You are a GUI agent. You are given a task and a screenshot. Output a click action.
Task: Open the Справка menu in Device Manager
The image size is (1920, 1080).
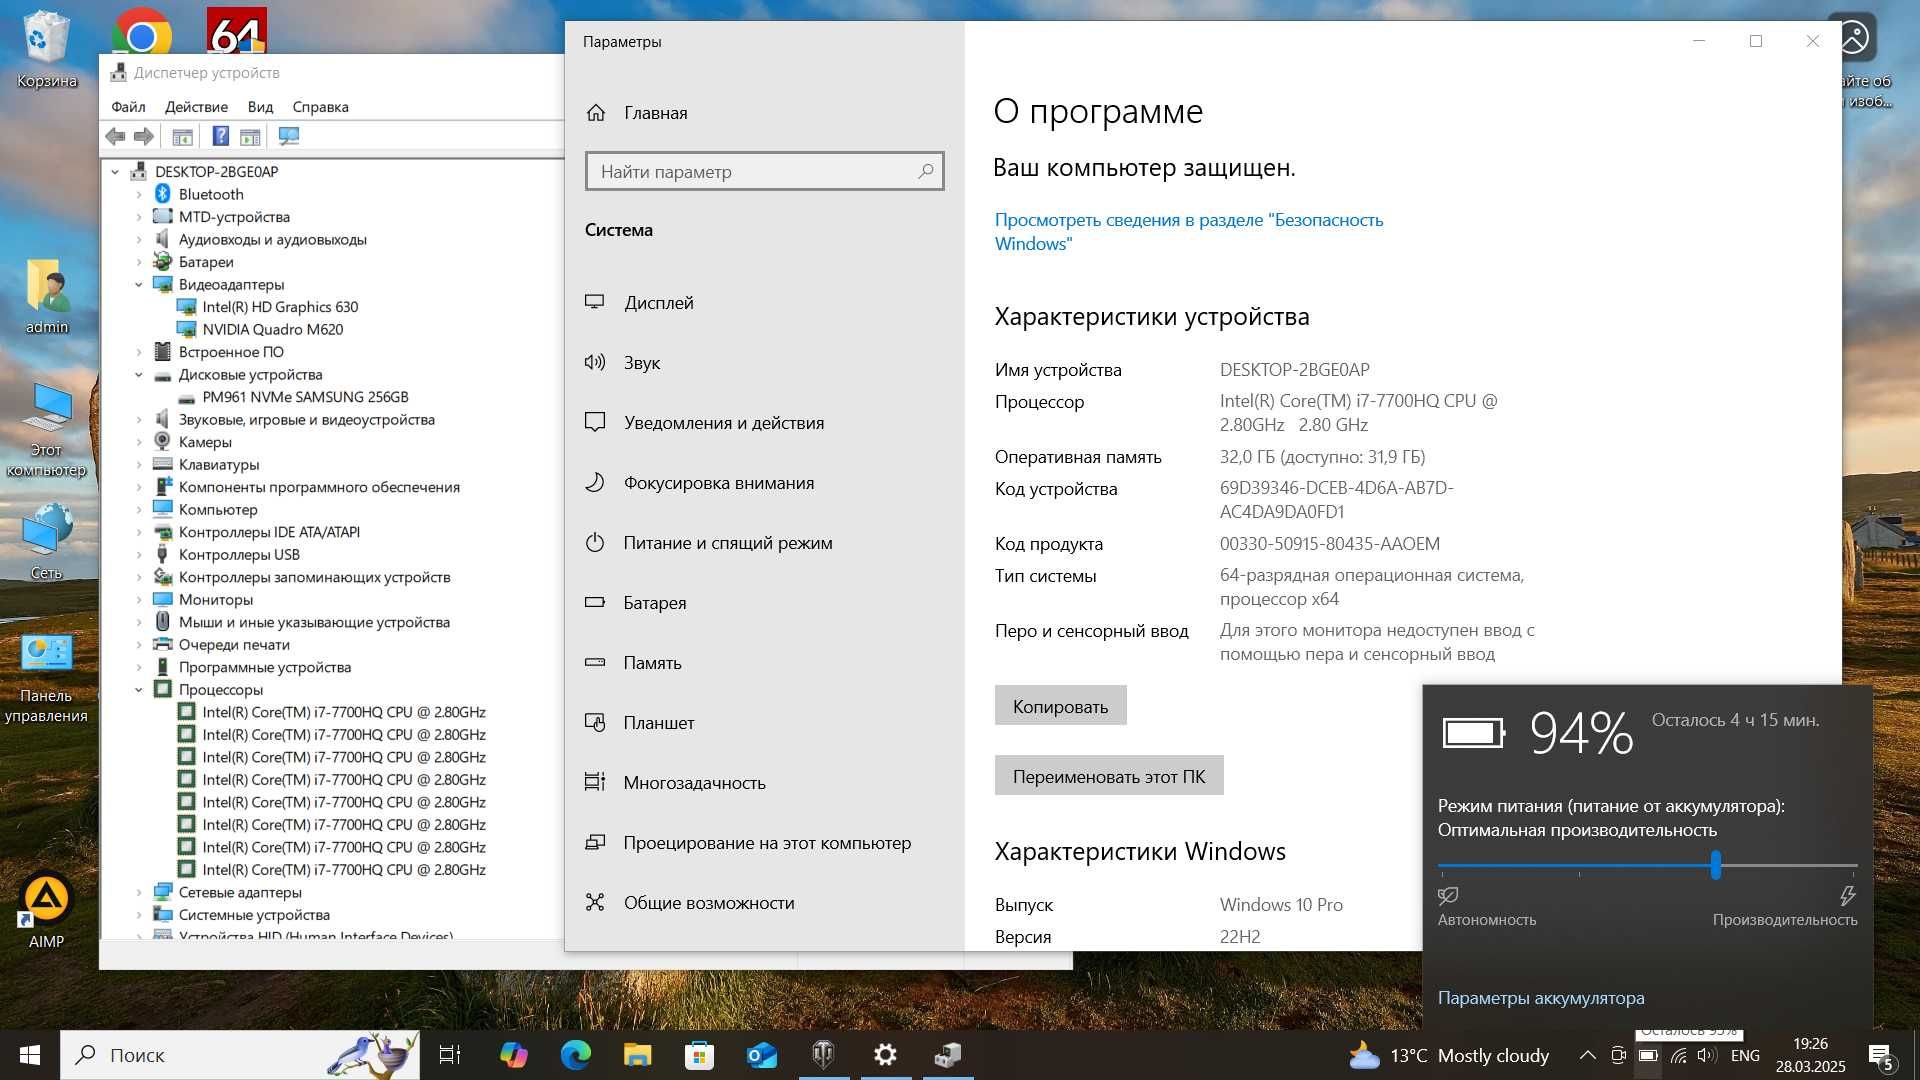pos(320,106)
